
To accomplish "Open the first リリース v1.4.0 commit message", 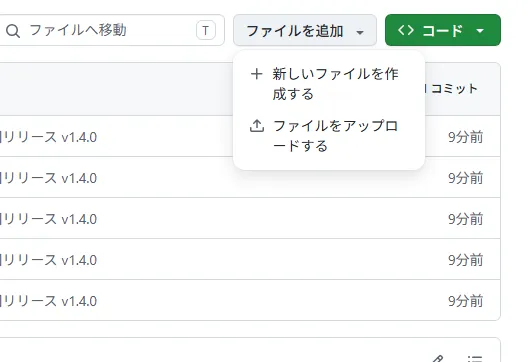I will pos(49,137).
